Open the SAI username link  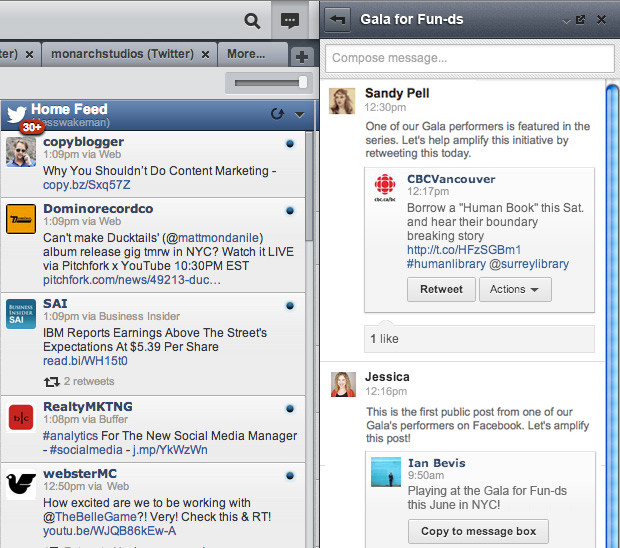point(55,303)
